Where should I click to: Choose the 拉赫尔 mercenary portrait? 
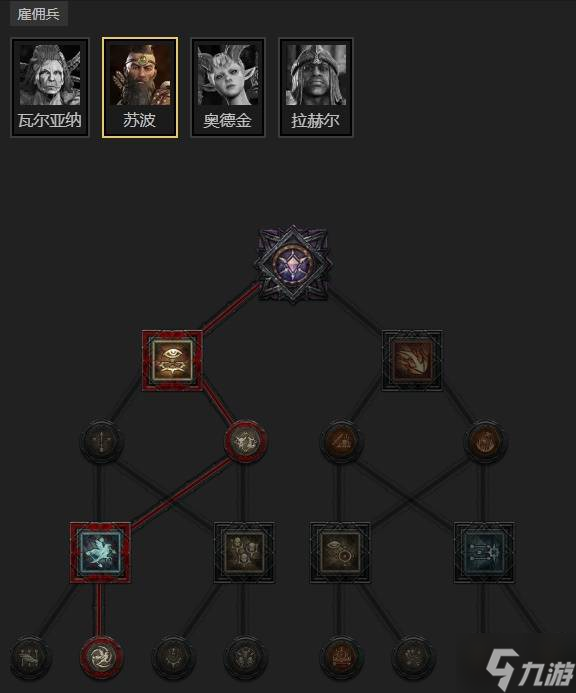[x=316, y=88]
